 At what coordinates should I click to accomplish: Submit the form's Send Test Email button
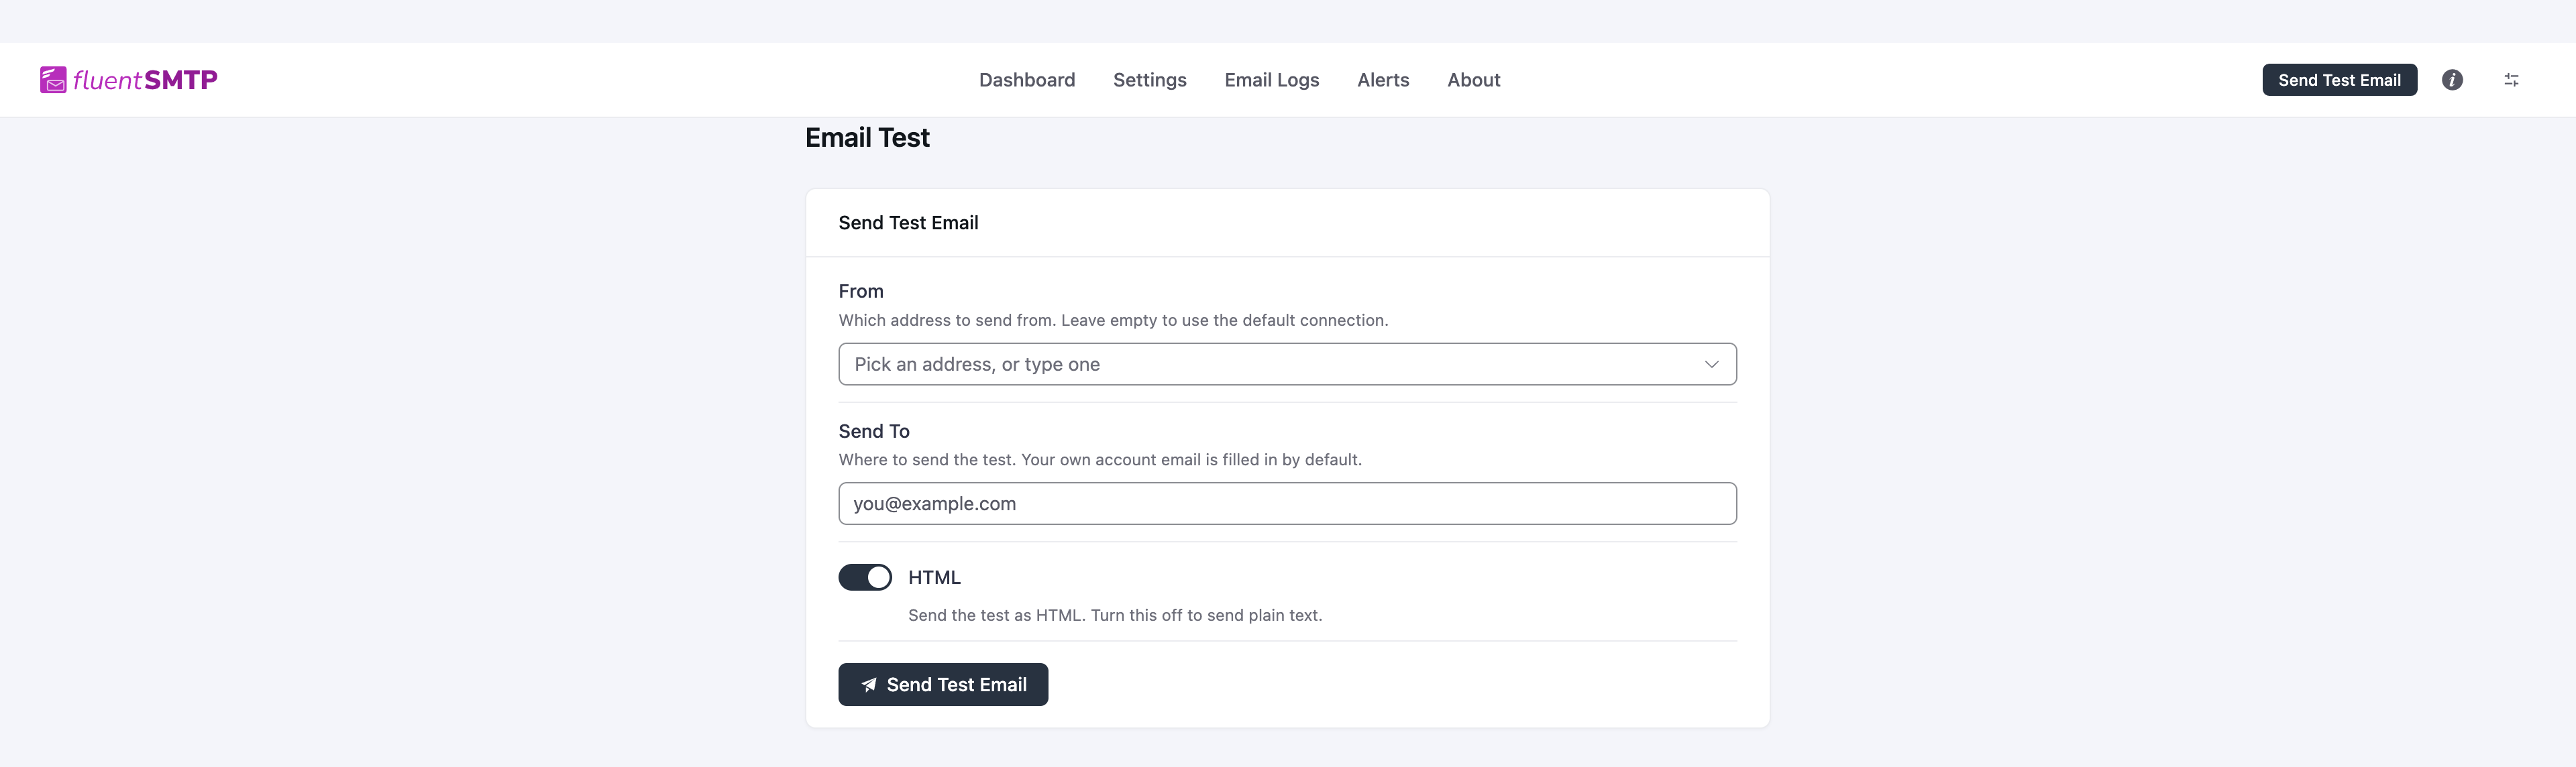(943, 685)
